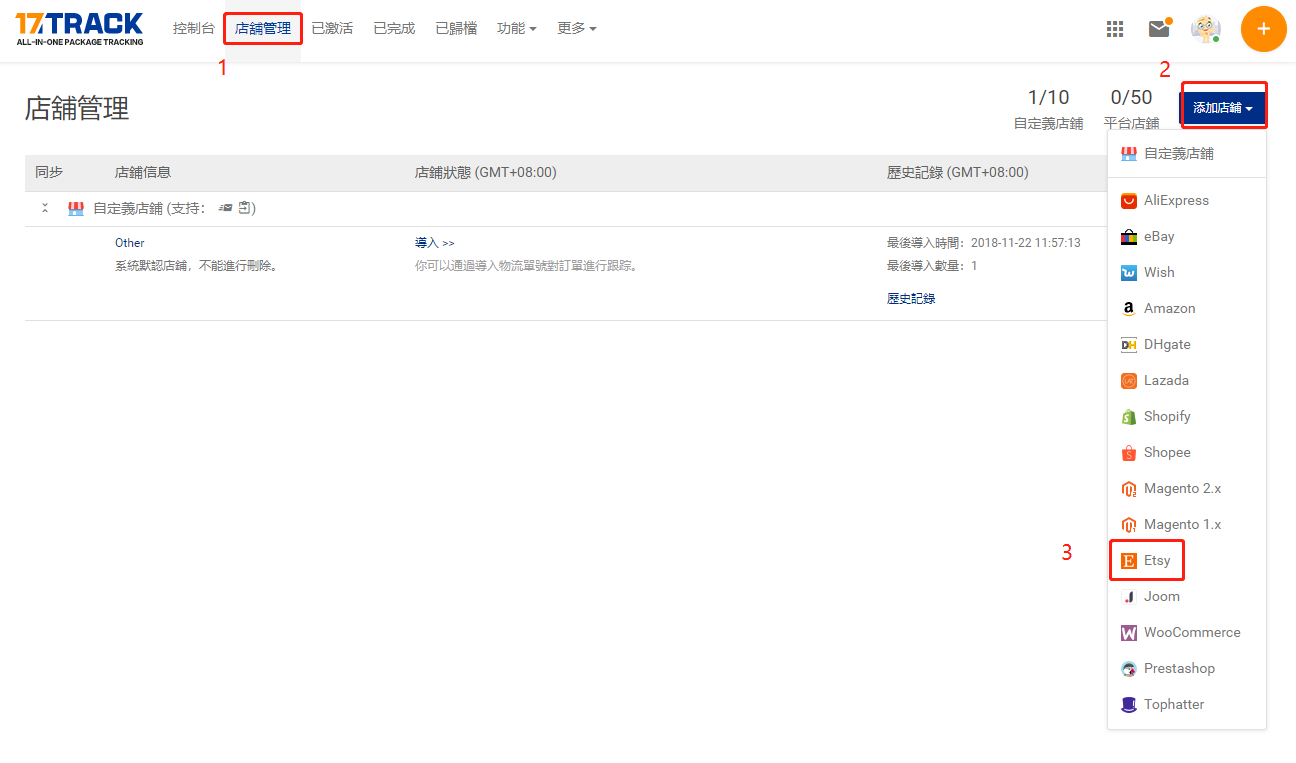The width and height of the screenshot is (1296, 763).
Task: Click the Shopify bag icon
Action: tap(1129, 416)
